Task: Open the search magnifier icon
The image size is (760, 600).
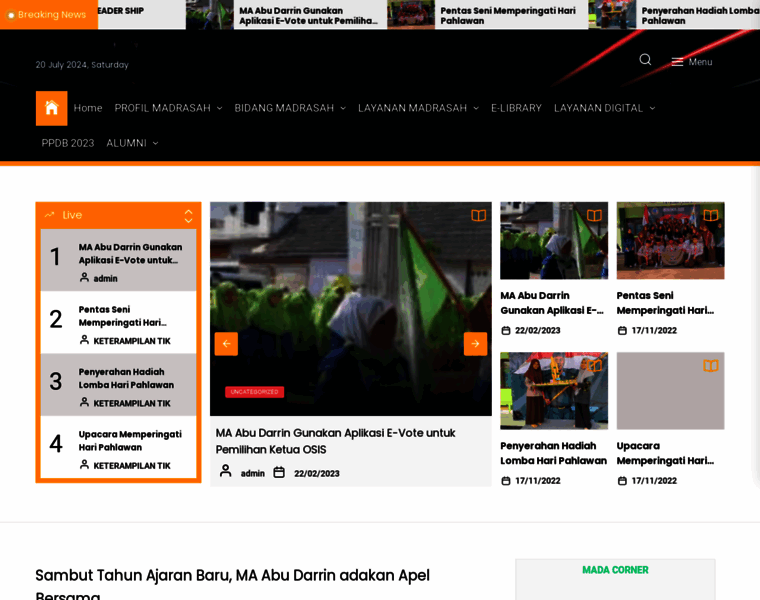Action: (645, 60)
